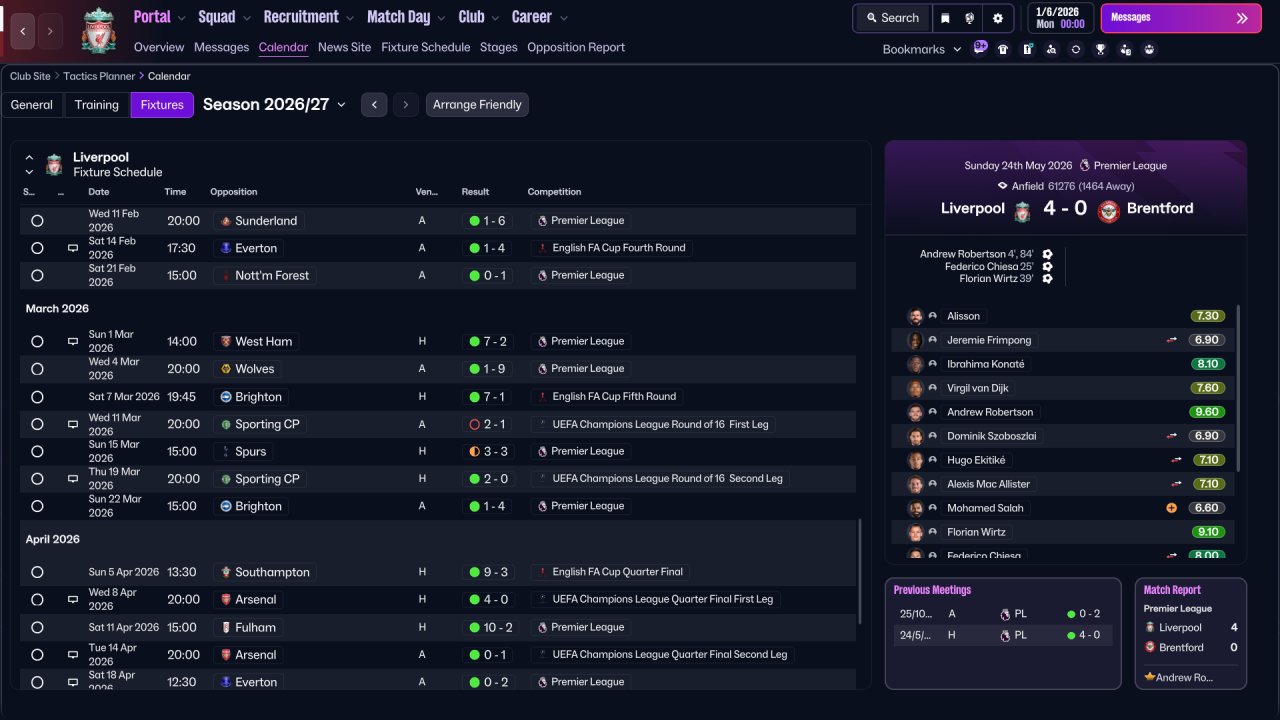Switch to the Training calendar tab
The height and width of the screenshot is (720, 1280).
tap(97, 105)
